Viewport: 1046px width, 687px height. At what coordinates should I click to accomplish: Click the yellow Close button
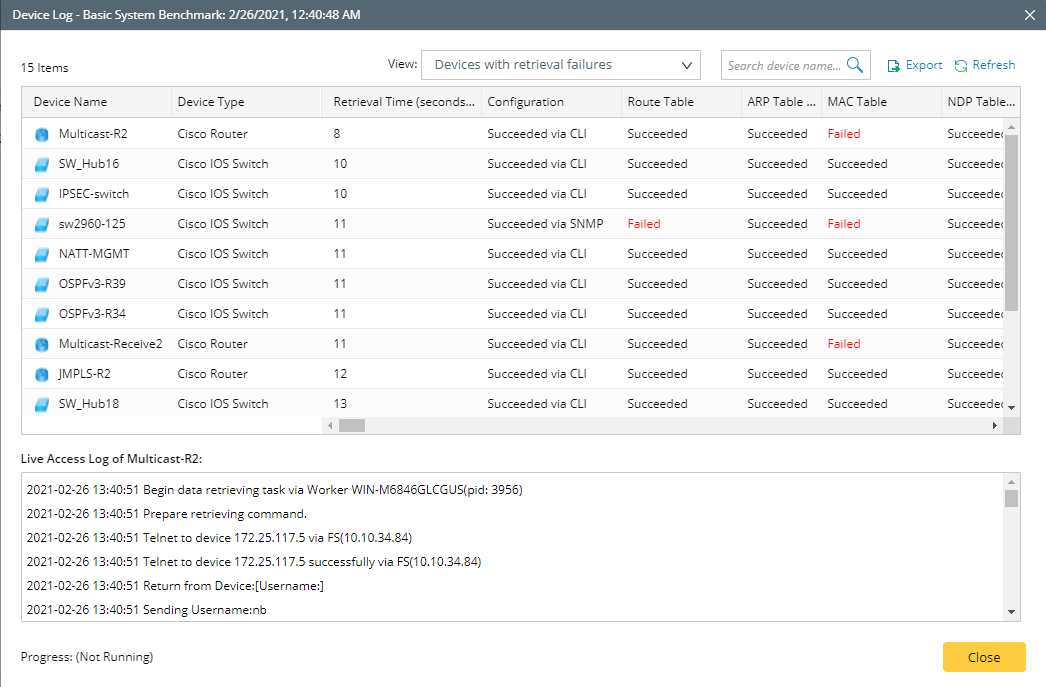point(984,657)
